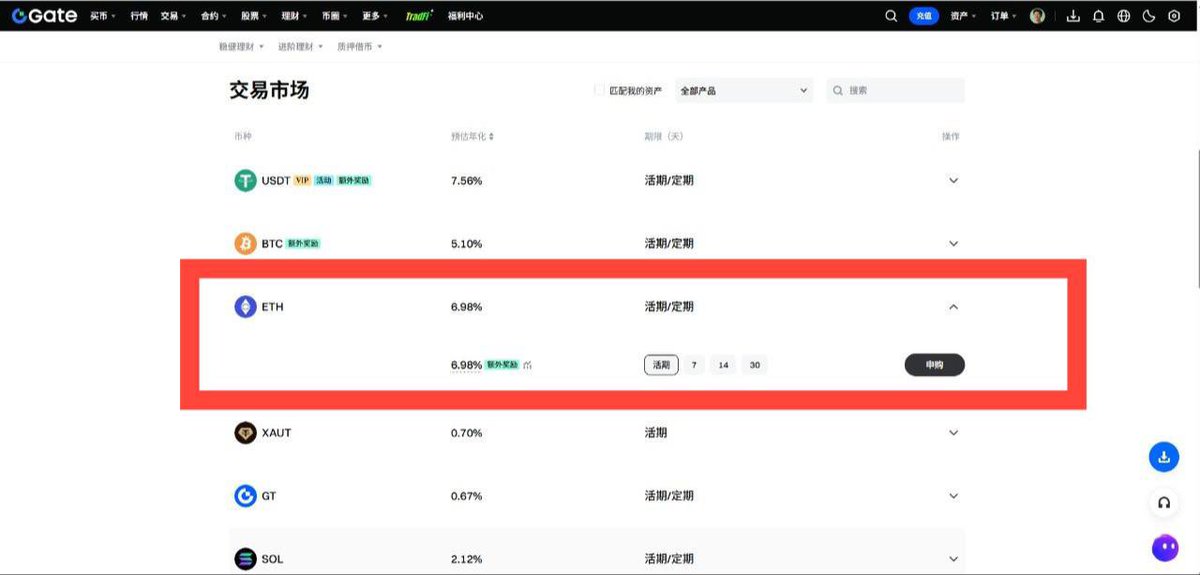The height and width of the screenshot is (575, 1200).
Task: Select the 7 day term for ETH
Action: (694, 365)
